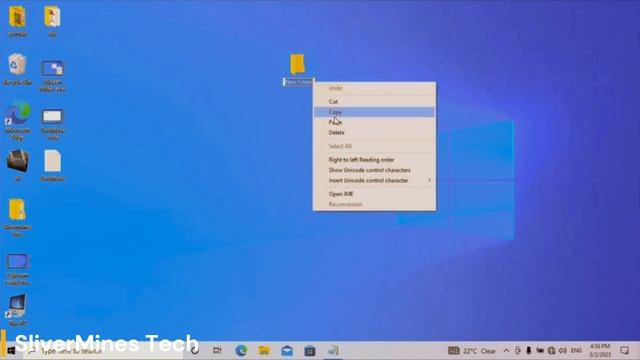Open Task View from the taskbar

217,351
